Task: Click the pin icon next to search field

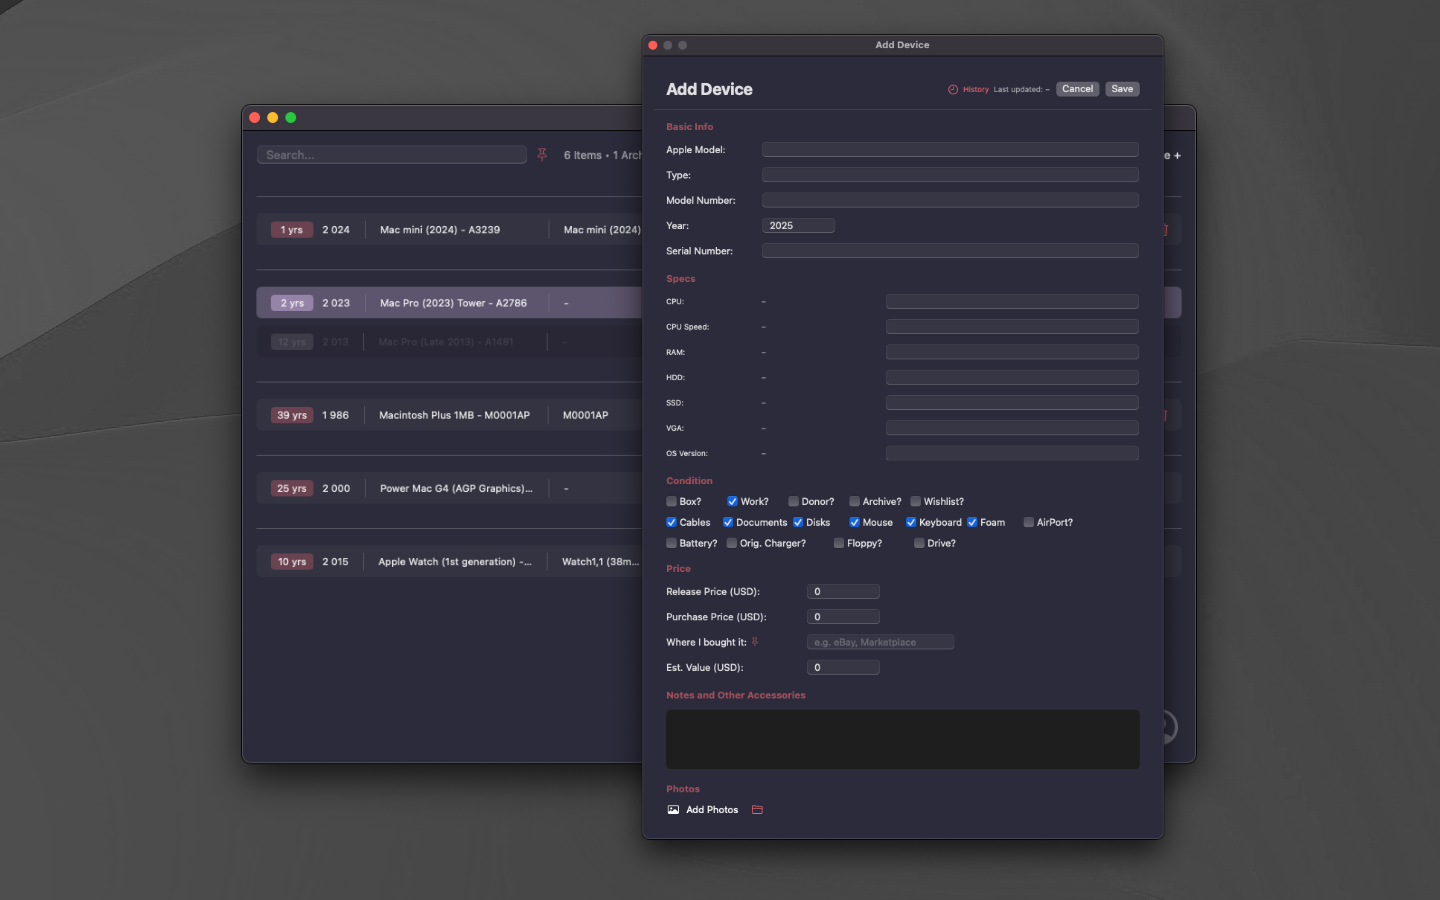Action: pyautogui.click(x=542, y=155)
